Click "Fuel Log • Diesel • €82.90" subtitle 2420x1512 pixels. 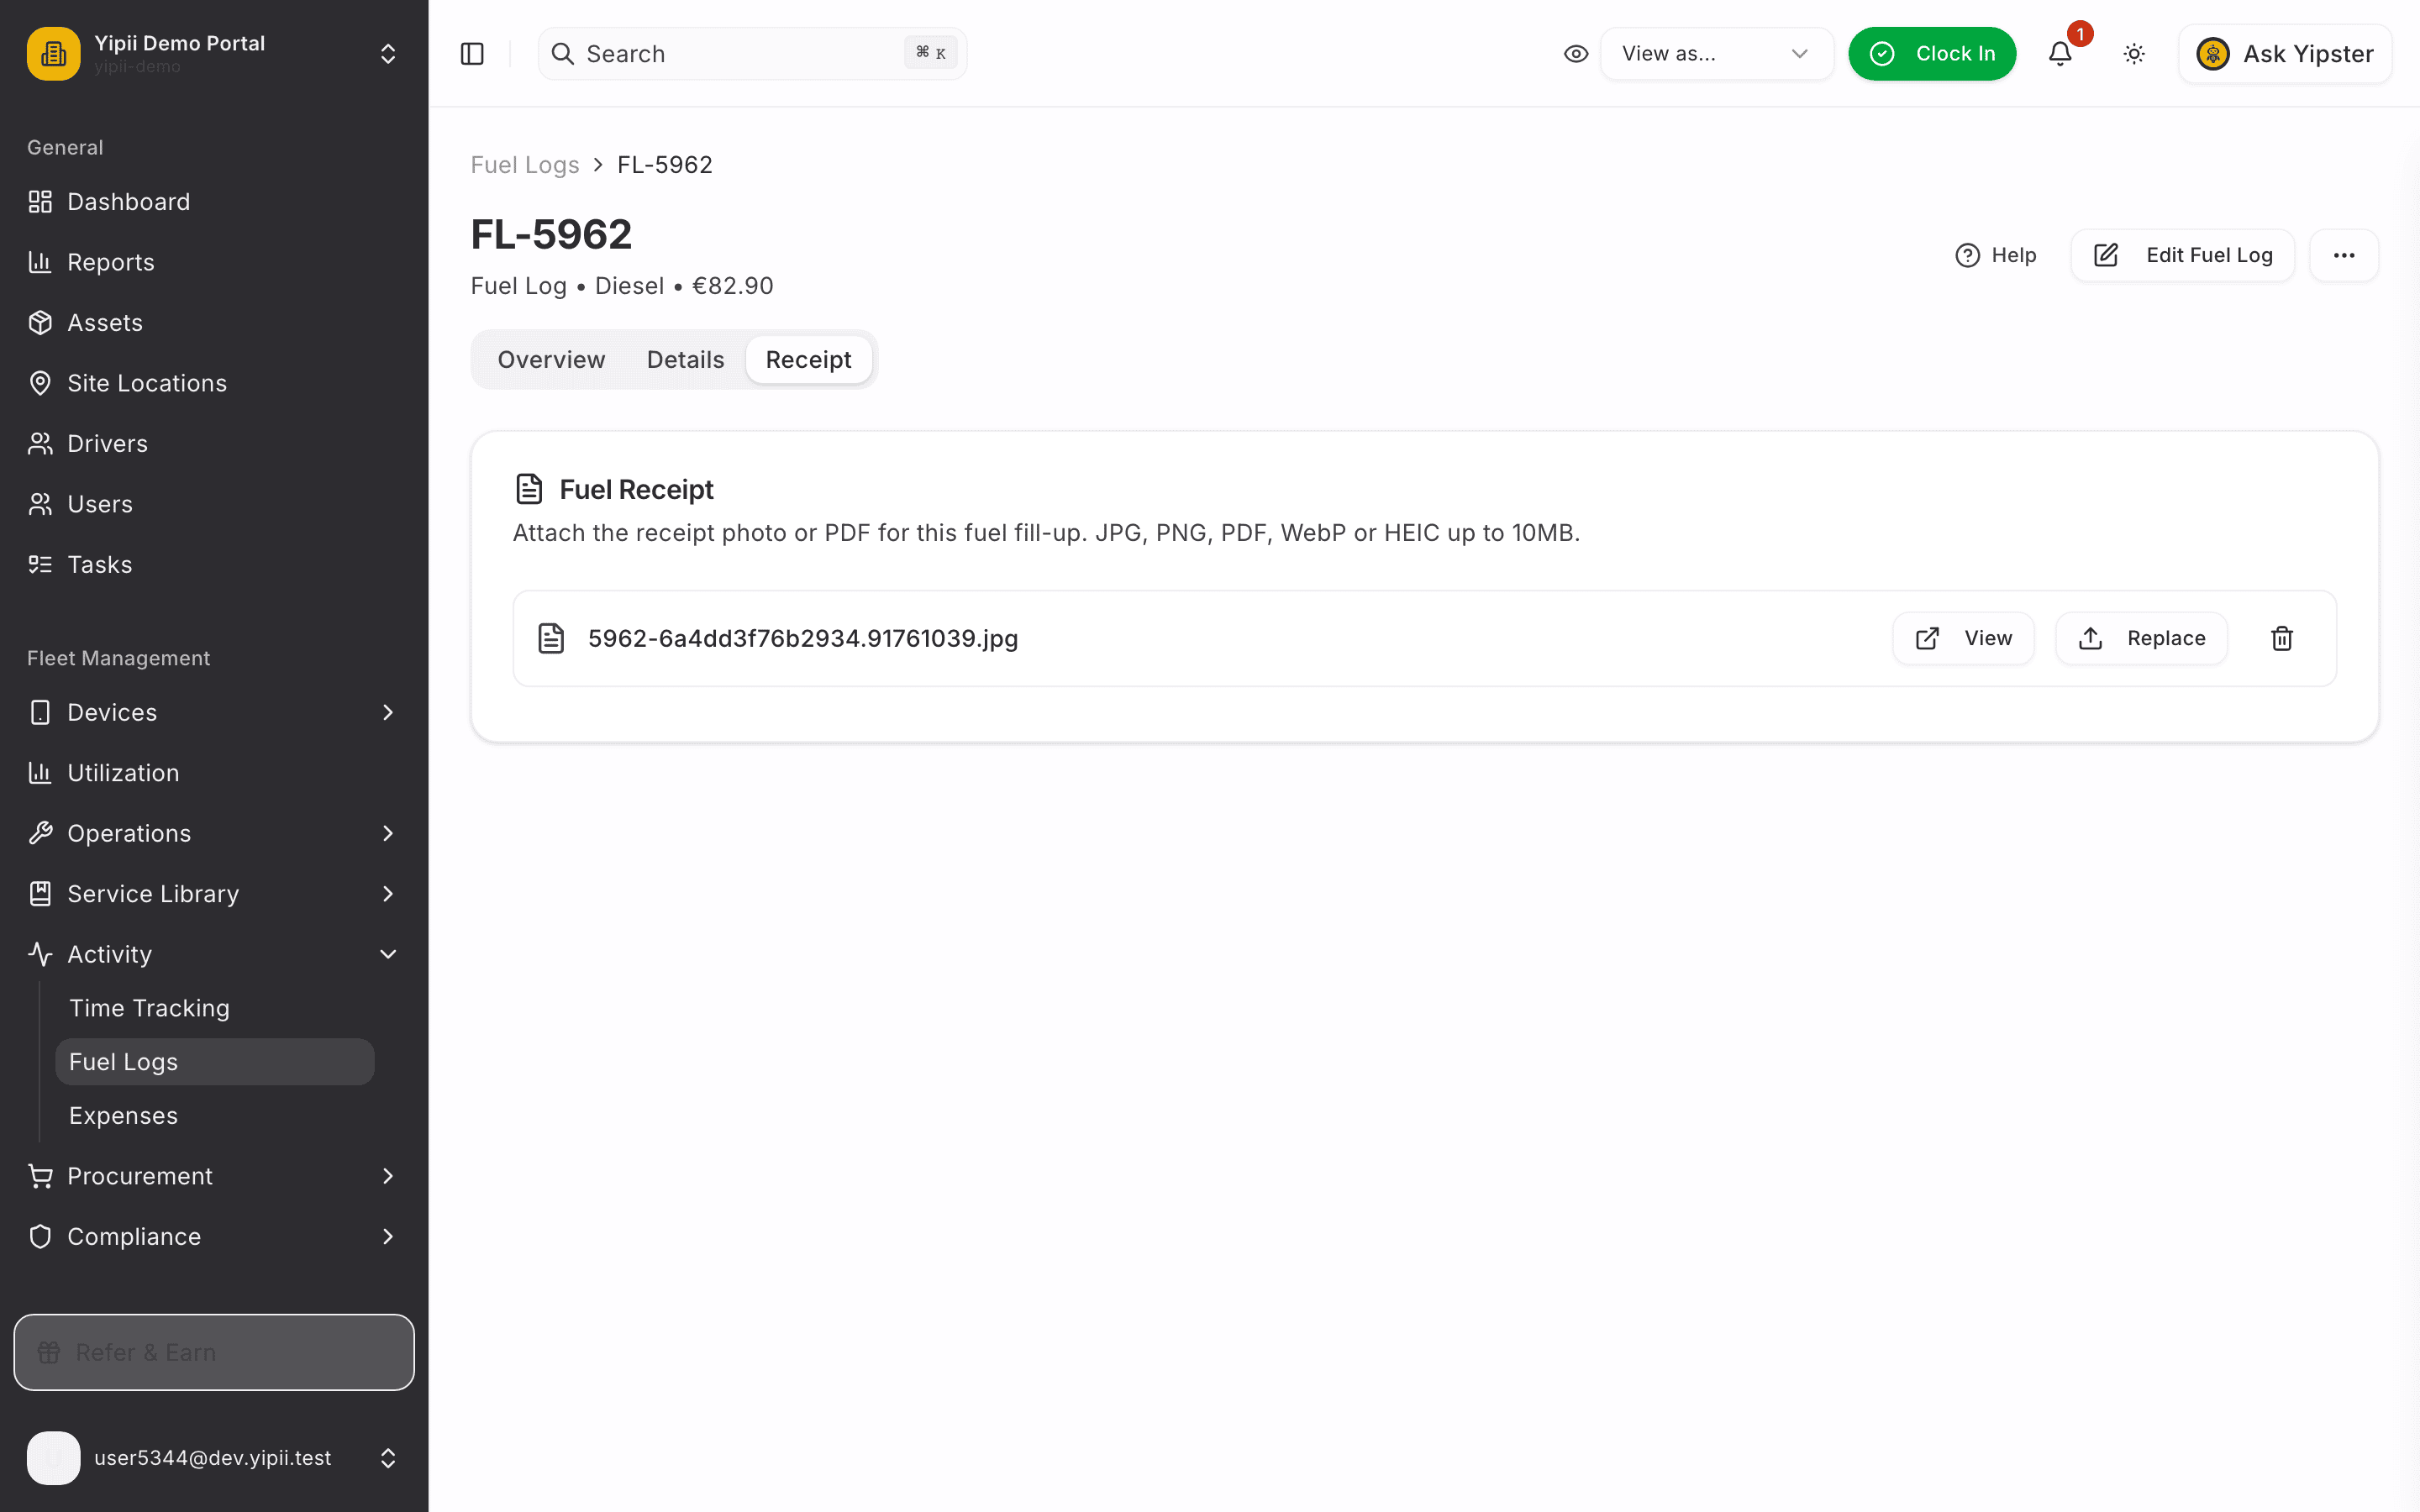tap(622, 286)
